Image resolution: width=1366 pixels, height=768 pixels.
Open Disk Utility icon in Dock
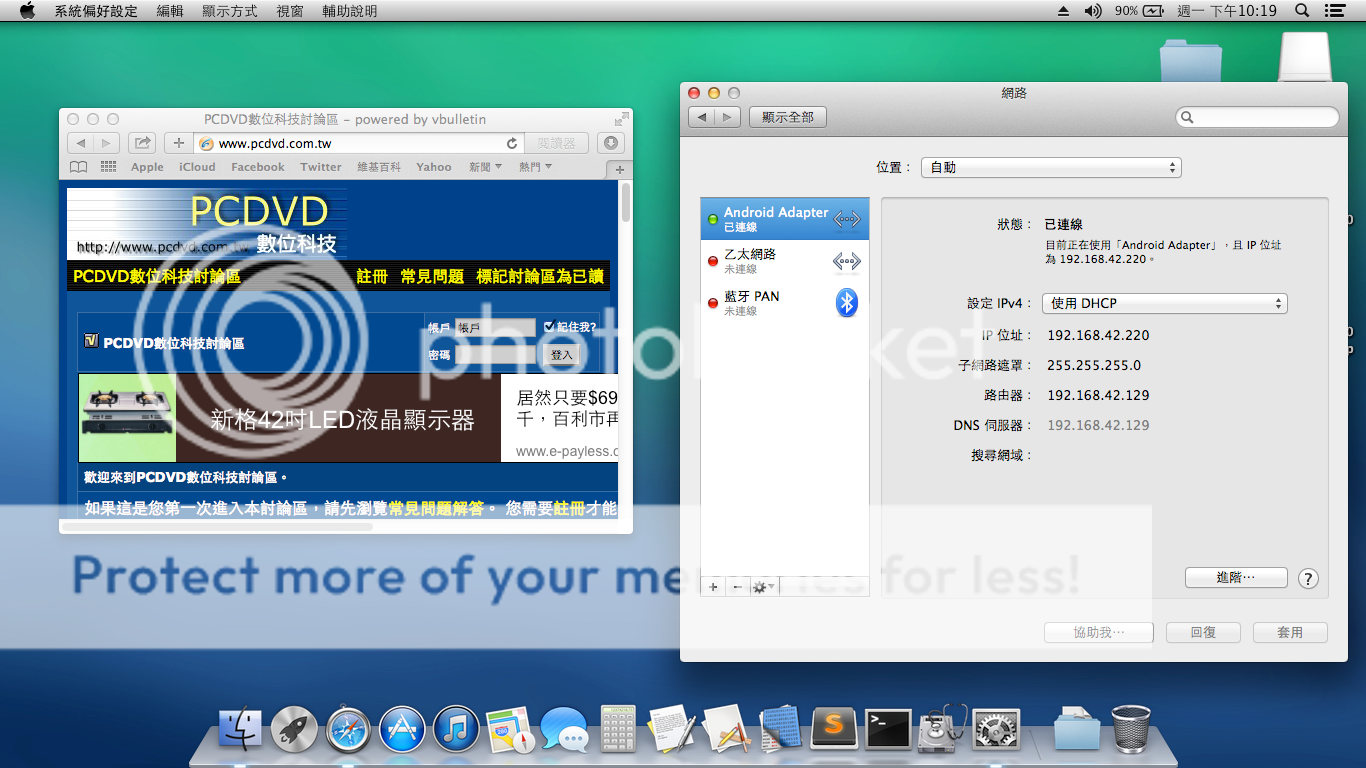[x=942, y=730]
